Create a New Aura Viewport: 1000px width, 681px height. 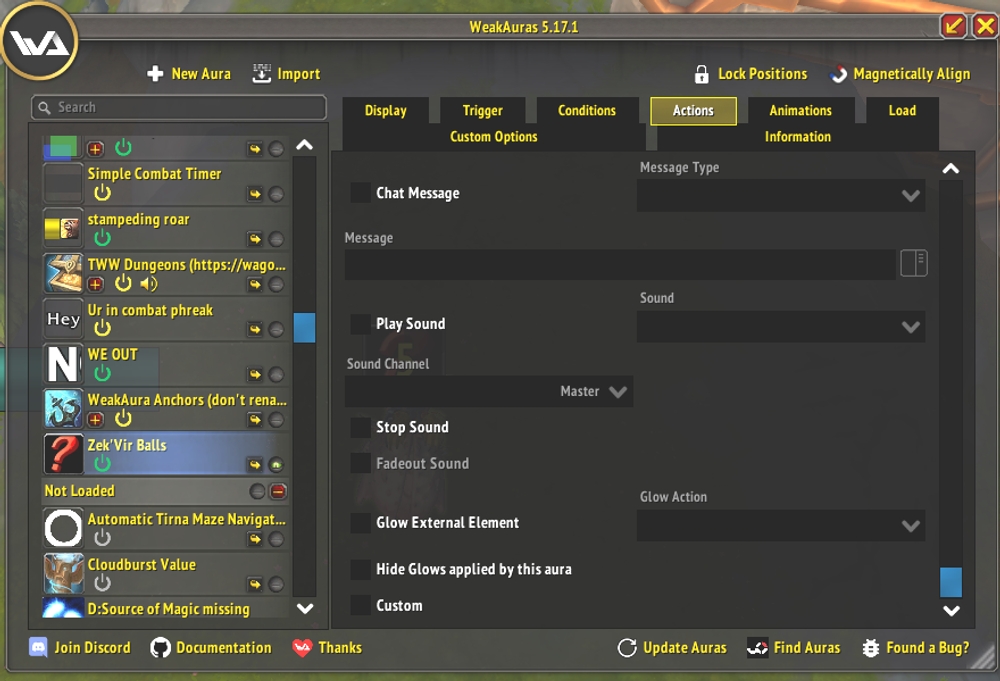point(189,74)
